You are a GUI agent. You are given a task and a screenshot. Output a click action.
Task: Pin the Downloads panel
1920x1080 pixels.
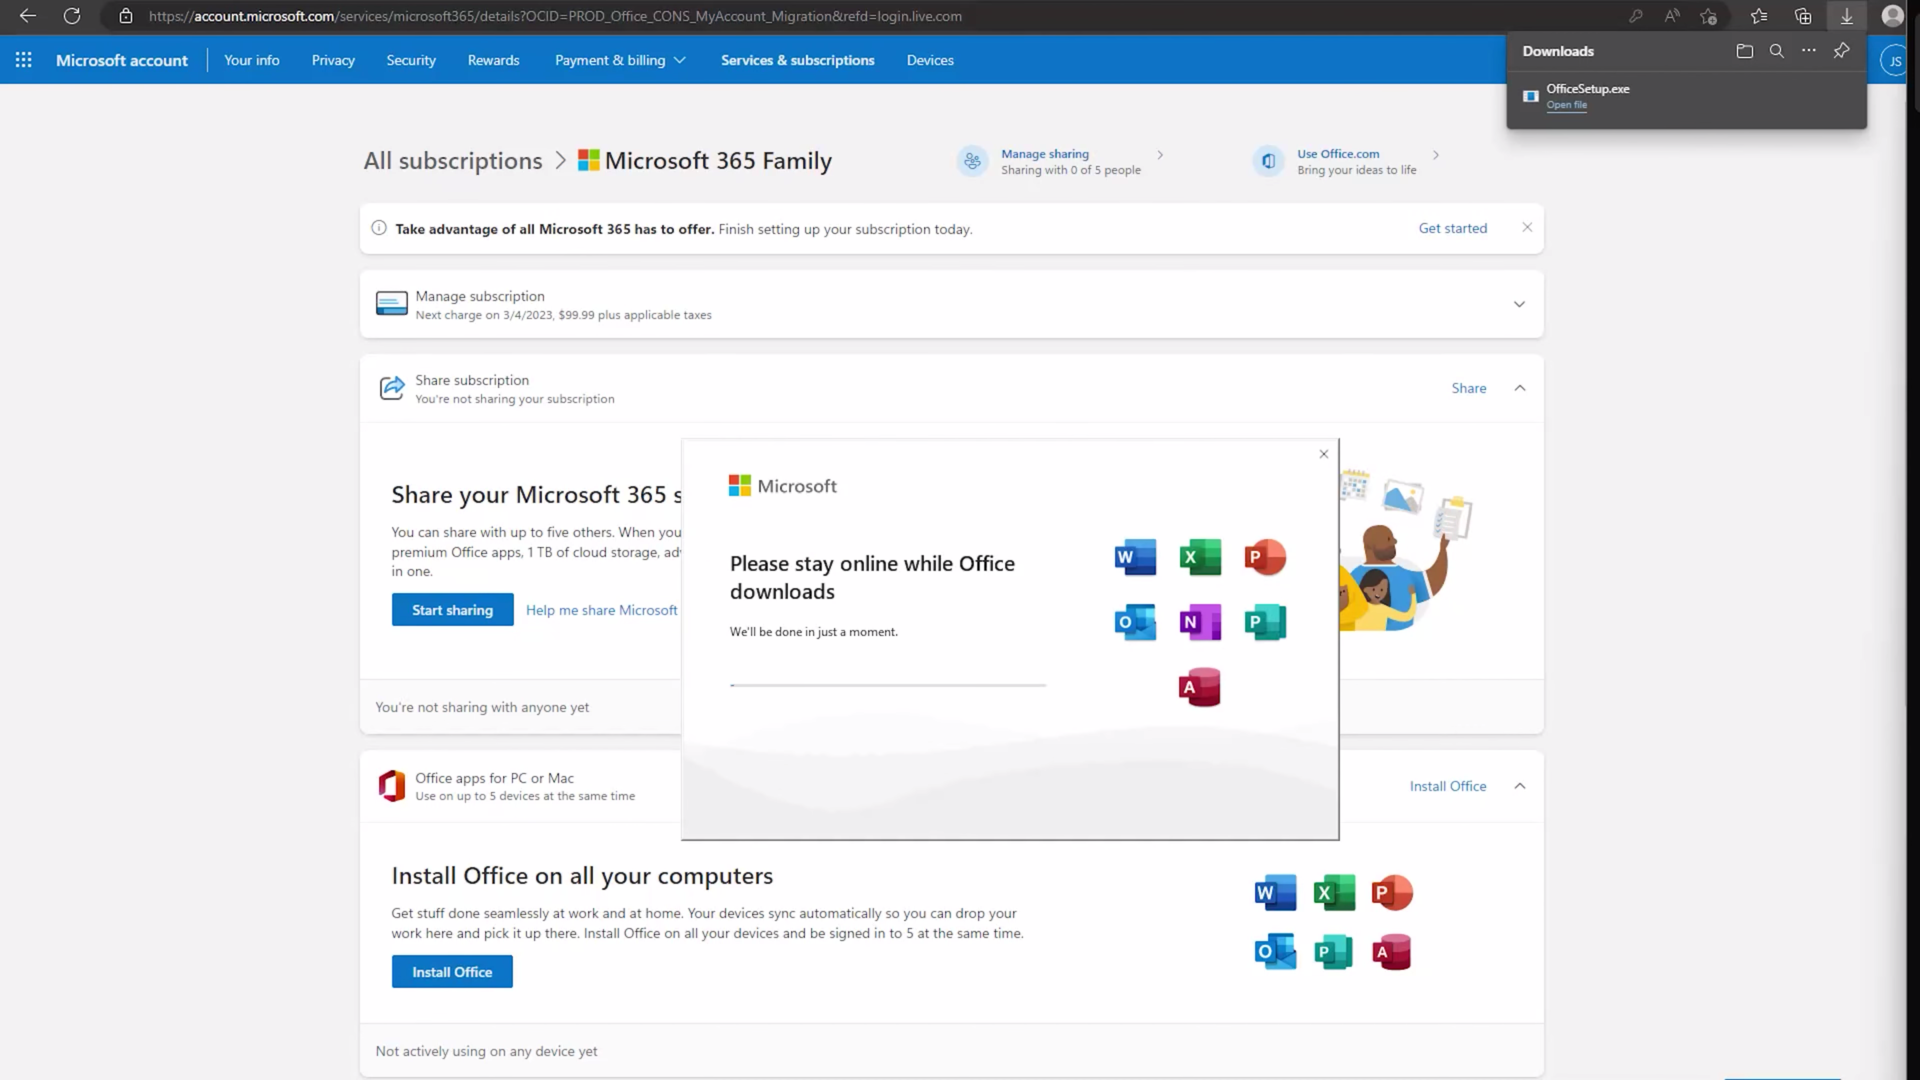point(1842,50)
